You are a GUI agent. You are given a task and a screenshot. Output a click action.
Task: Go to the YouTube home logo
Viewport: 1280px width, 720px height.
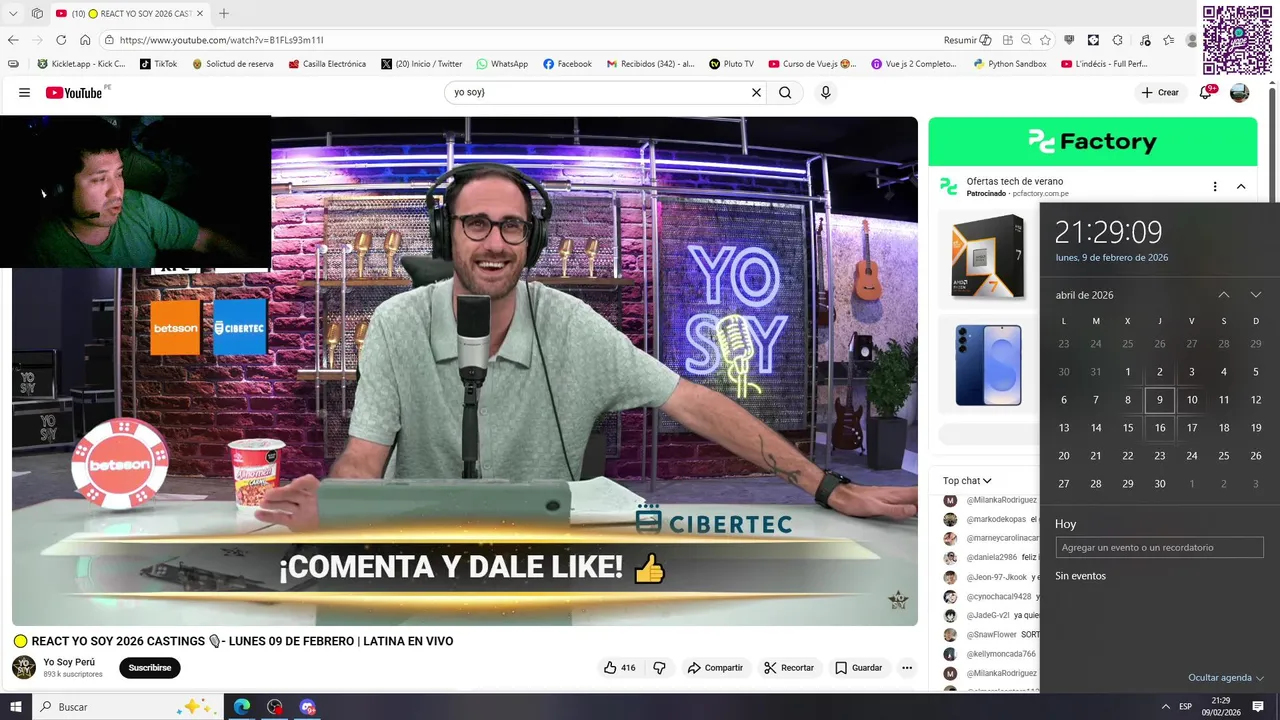[x=76, y=92]
